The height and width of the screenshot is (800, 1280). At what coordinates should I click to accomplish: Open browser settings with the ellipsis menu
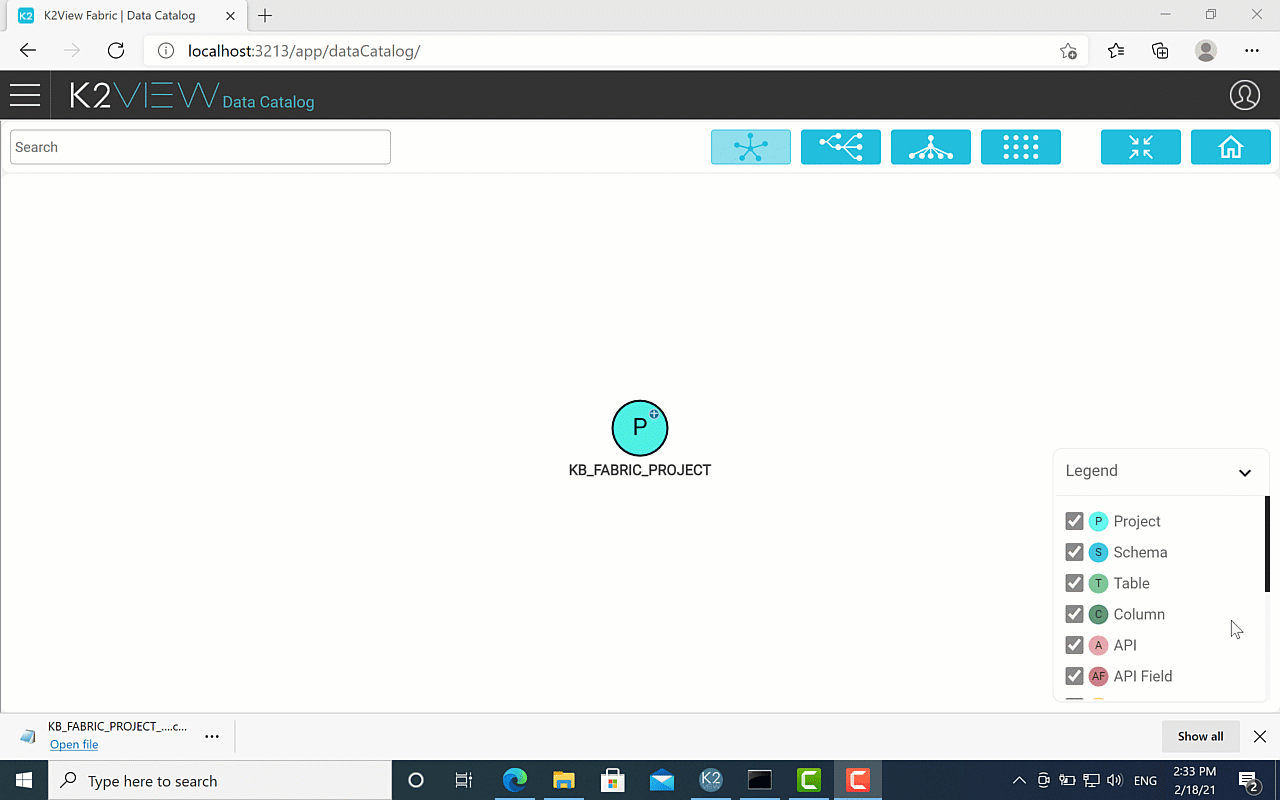pyautogui.click(x=1252, y=50)
